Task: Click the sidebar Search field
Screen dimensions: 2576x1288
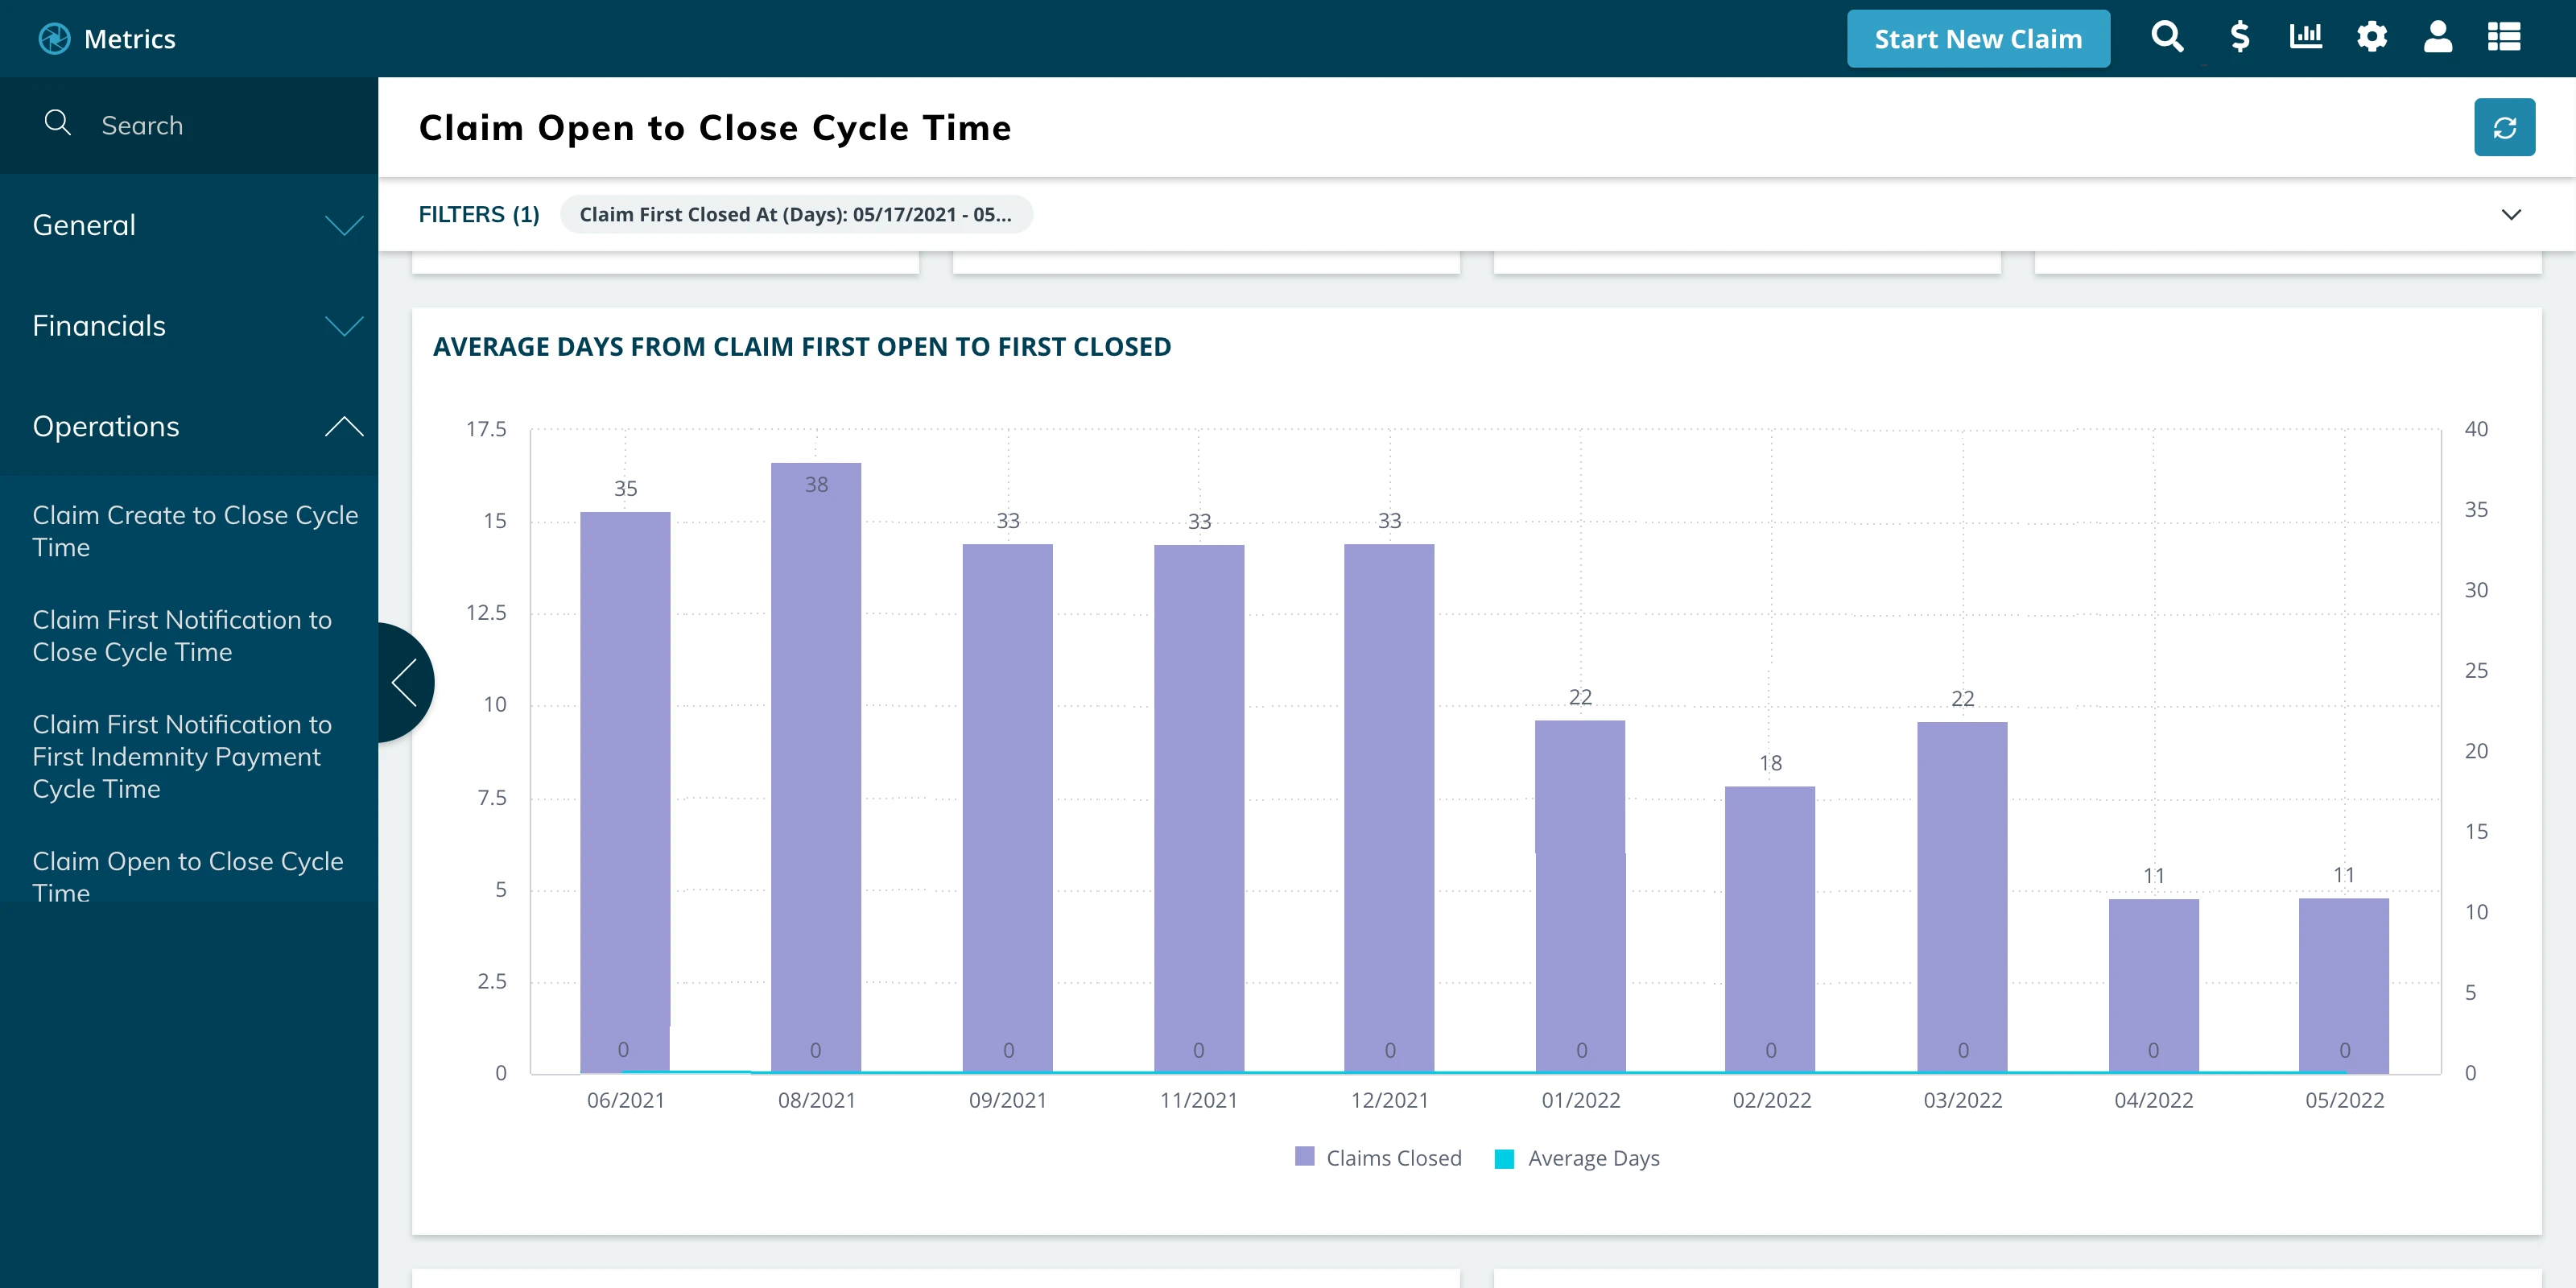Action: [200, 125]
